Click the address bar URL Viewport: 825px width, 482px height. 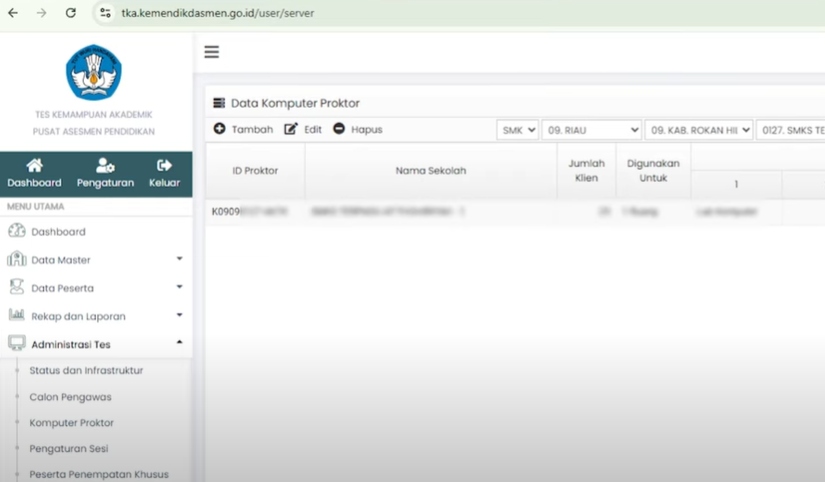point(217,13)
